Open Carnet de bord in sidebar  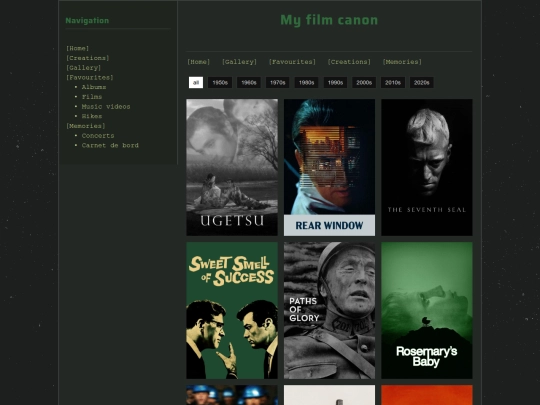point(110,145)
